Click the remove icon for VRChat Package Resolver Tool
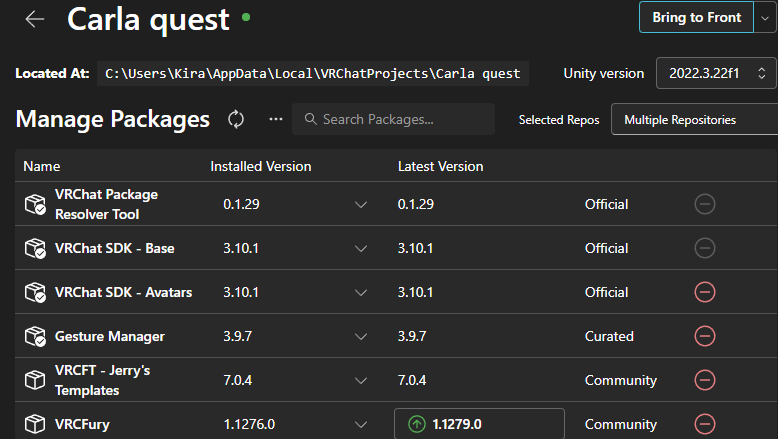This screenshot has width=778, height=439. (705, 204)
